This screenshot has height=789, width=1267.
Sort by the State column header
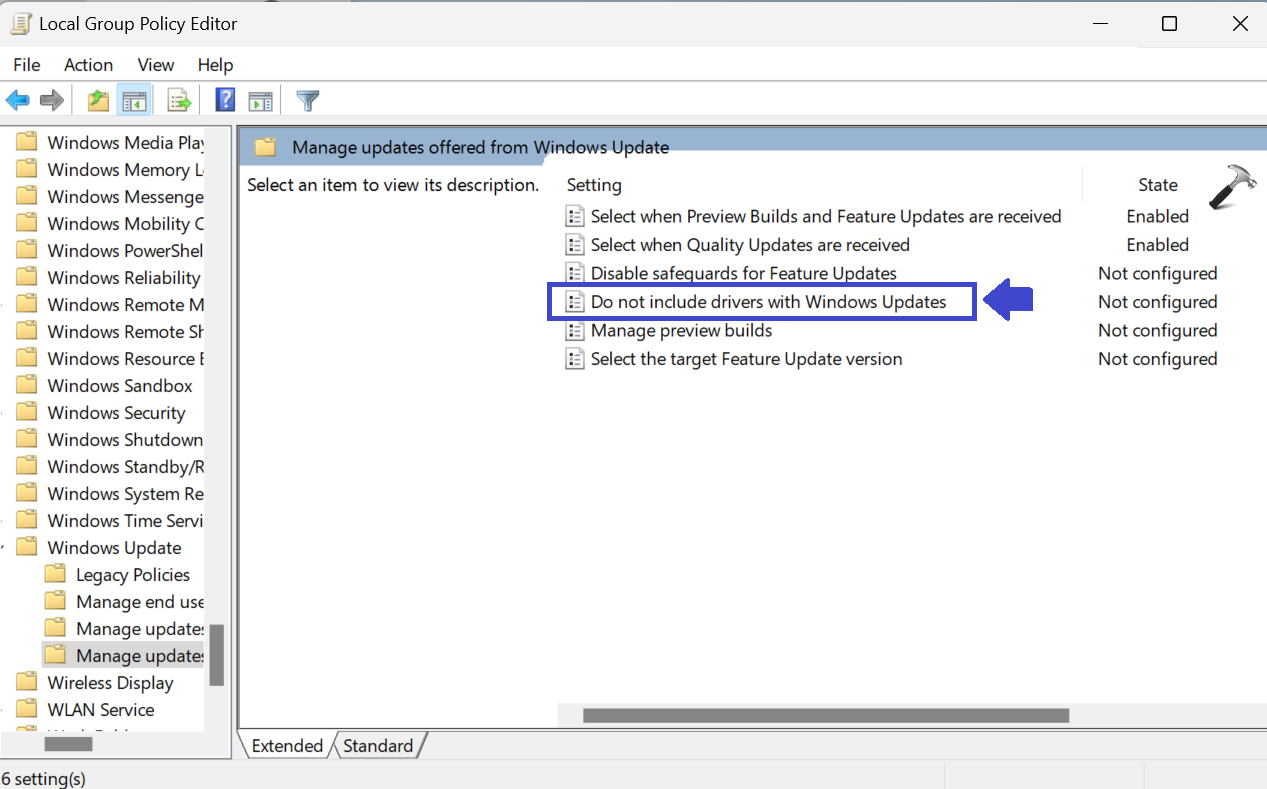click(1158, 185)
